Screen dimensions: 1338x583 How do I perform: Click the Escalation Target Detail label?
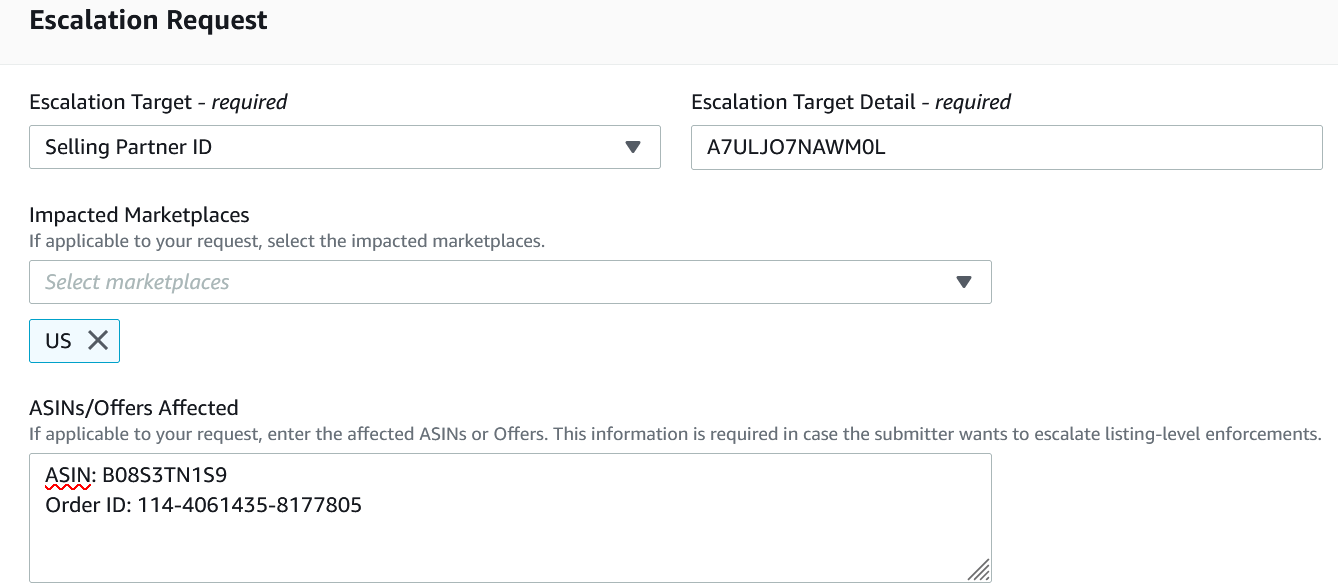(851, 102)
